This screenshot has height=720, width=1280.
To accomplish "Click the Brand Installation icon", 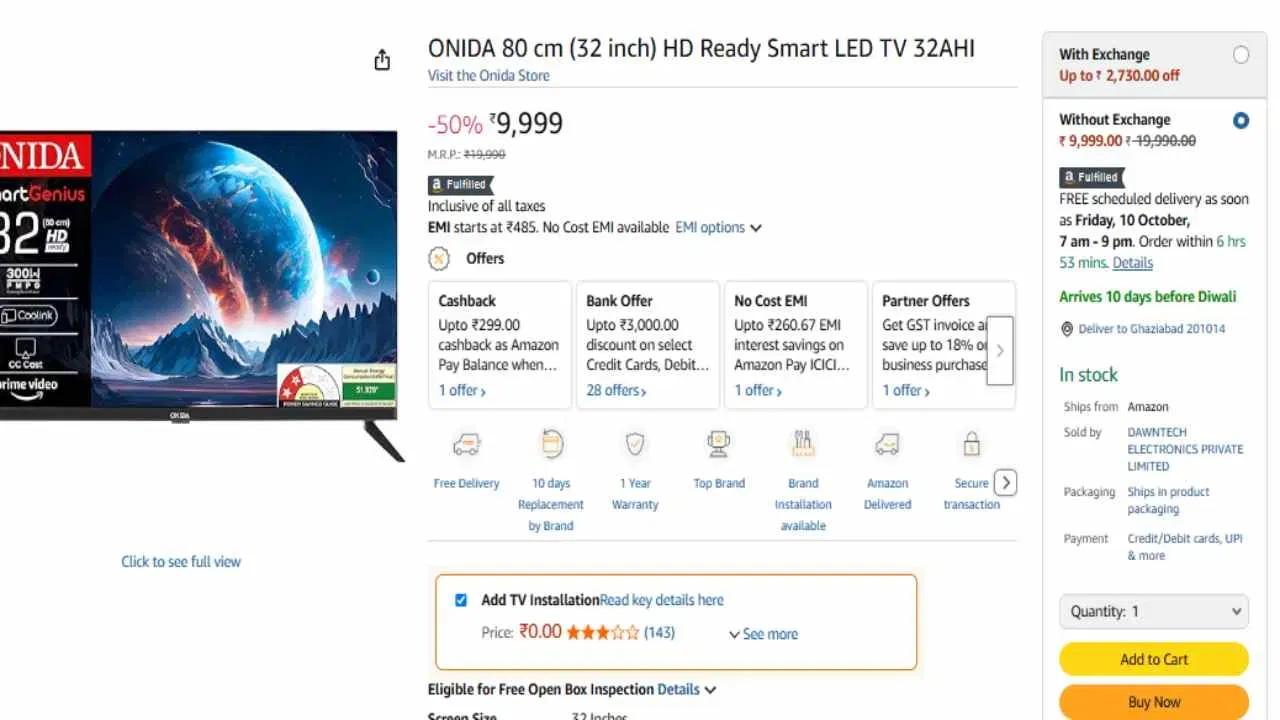I will (803, 443).
